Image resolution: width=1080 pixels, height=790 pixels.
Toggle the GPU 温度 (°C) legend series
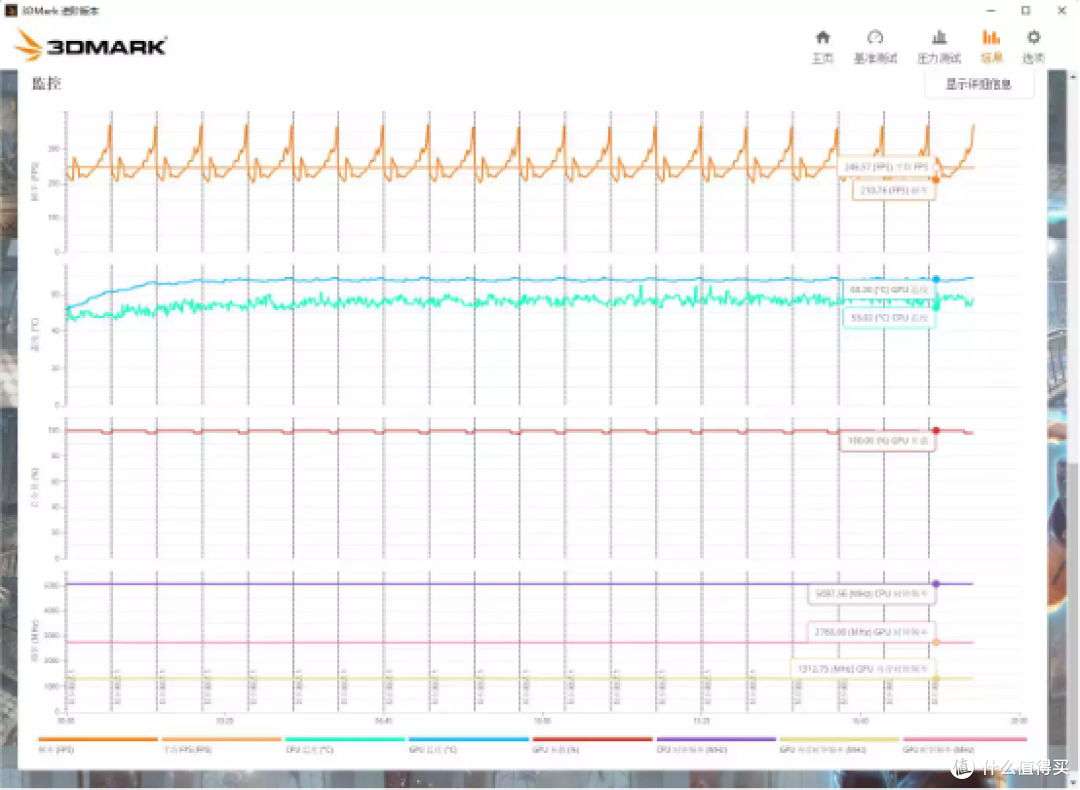(x=468, y=745)
